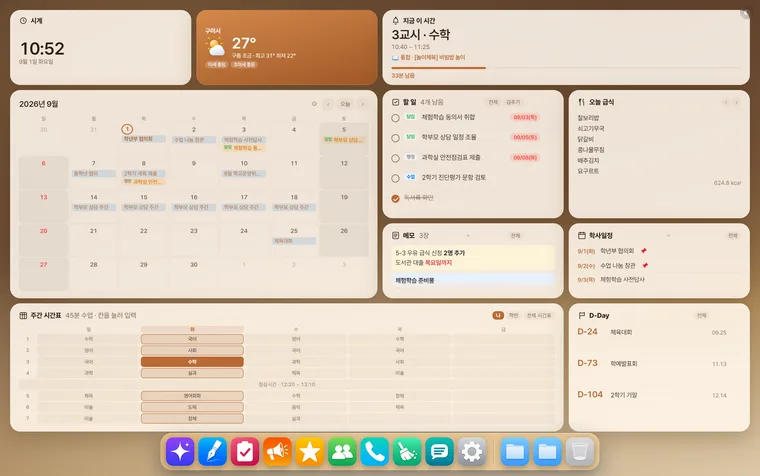Click the 09/03 due-date badge

pos(524,118)
